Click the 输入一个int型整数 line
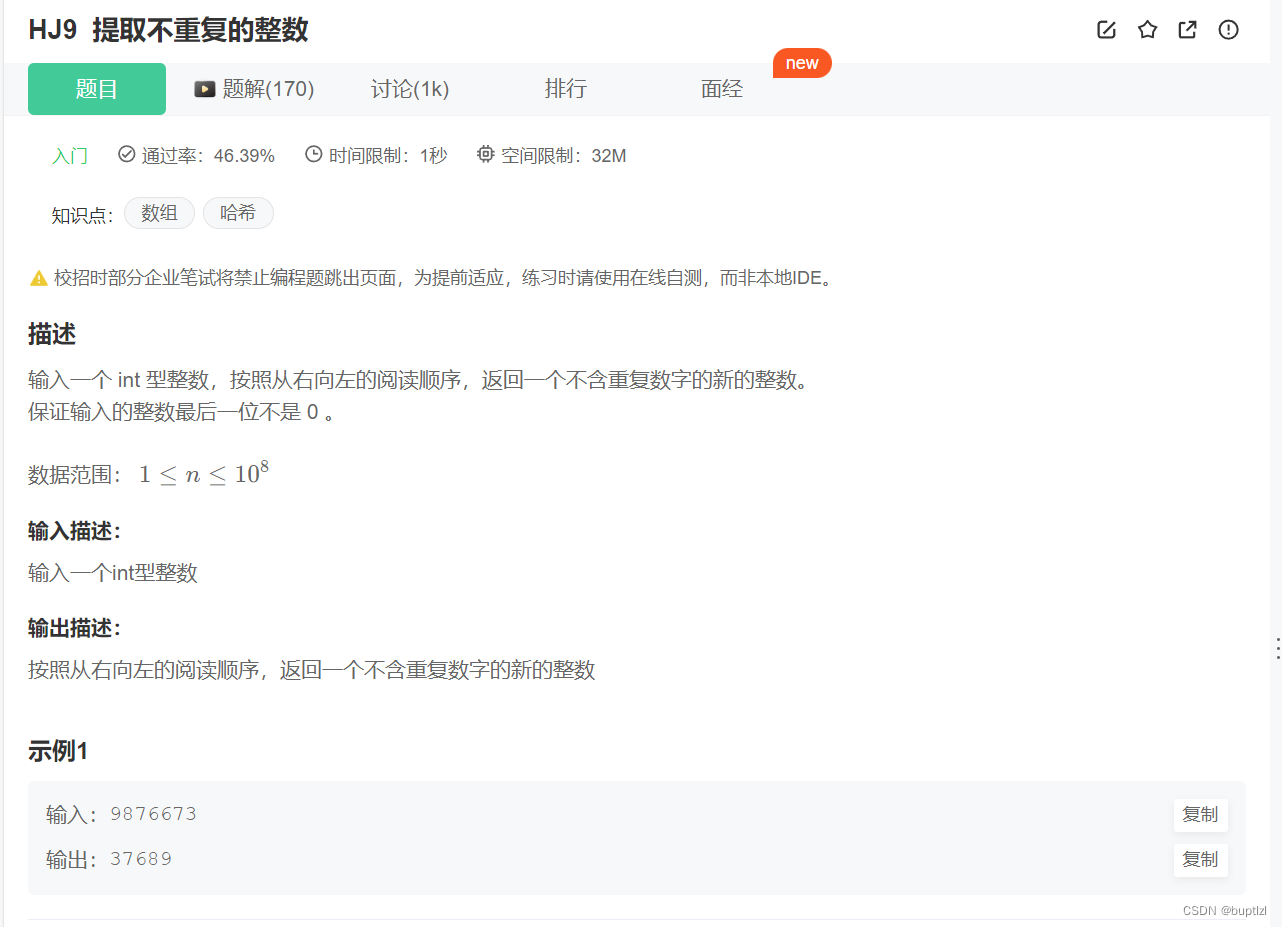The height and width of the screenshot is (927, 1282). (x=113, y=573)
